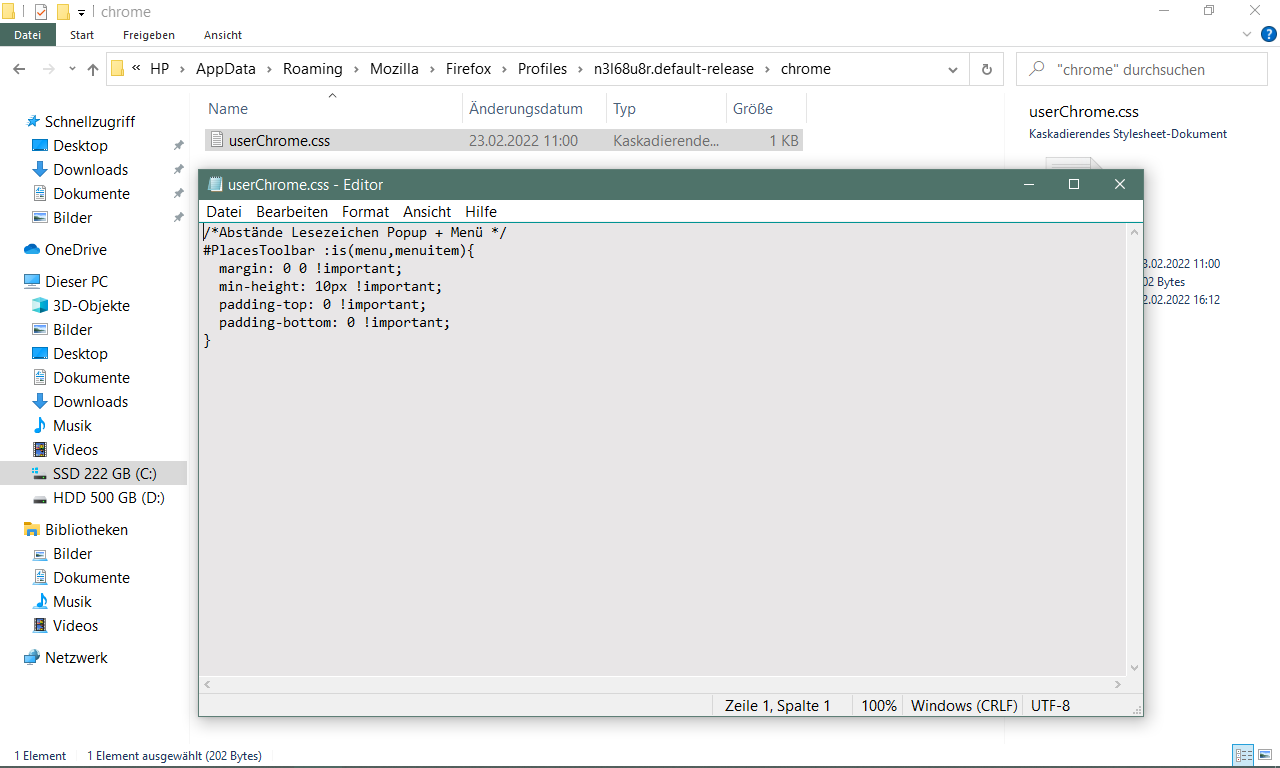The width and height of the screenshot is (1280, 768).
Task: Open OneDrive in the navigation pane
Action: point(75,250)
